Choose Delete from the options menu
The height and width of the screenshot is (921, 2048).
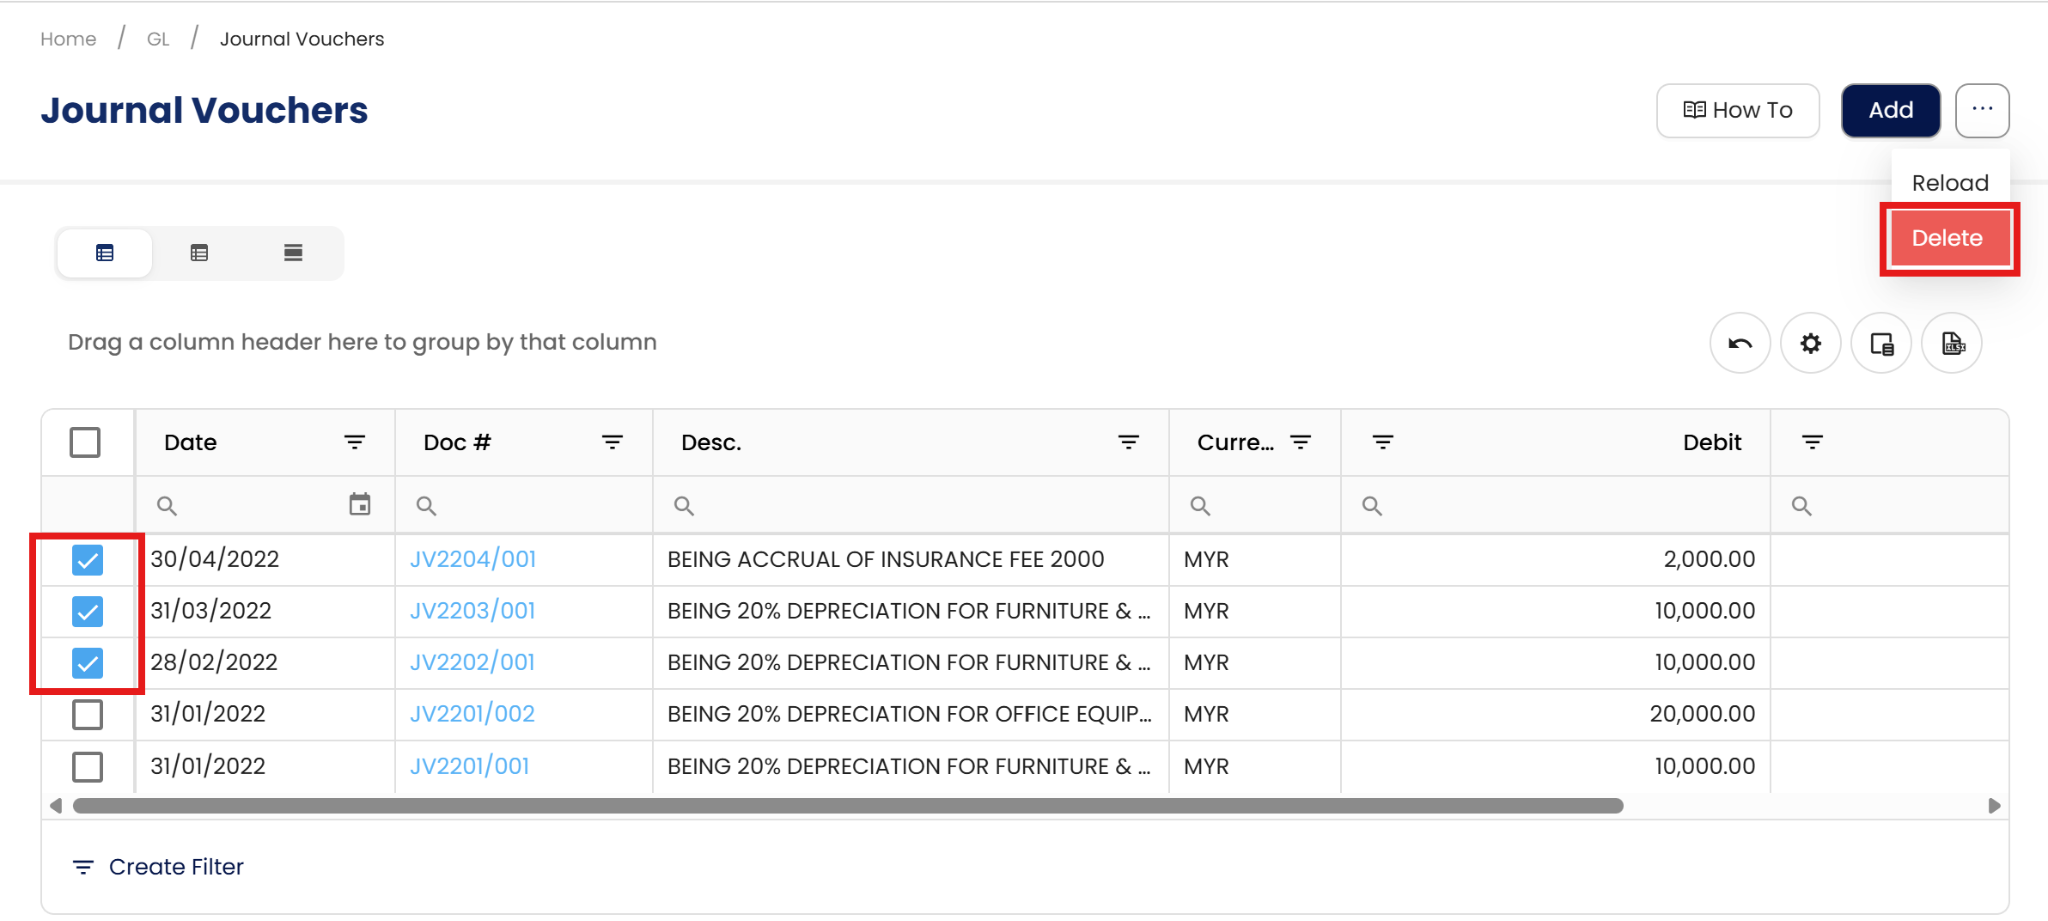pos(1947,238)
